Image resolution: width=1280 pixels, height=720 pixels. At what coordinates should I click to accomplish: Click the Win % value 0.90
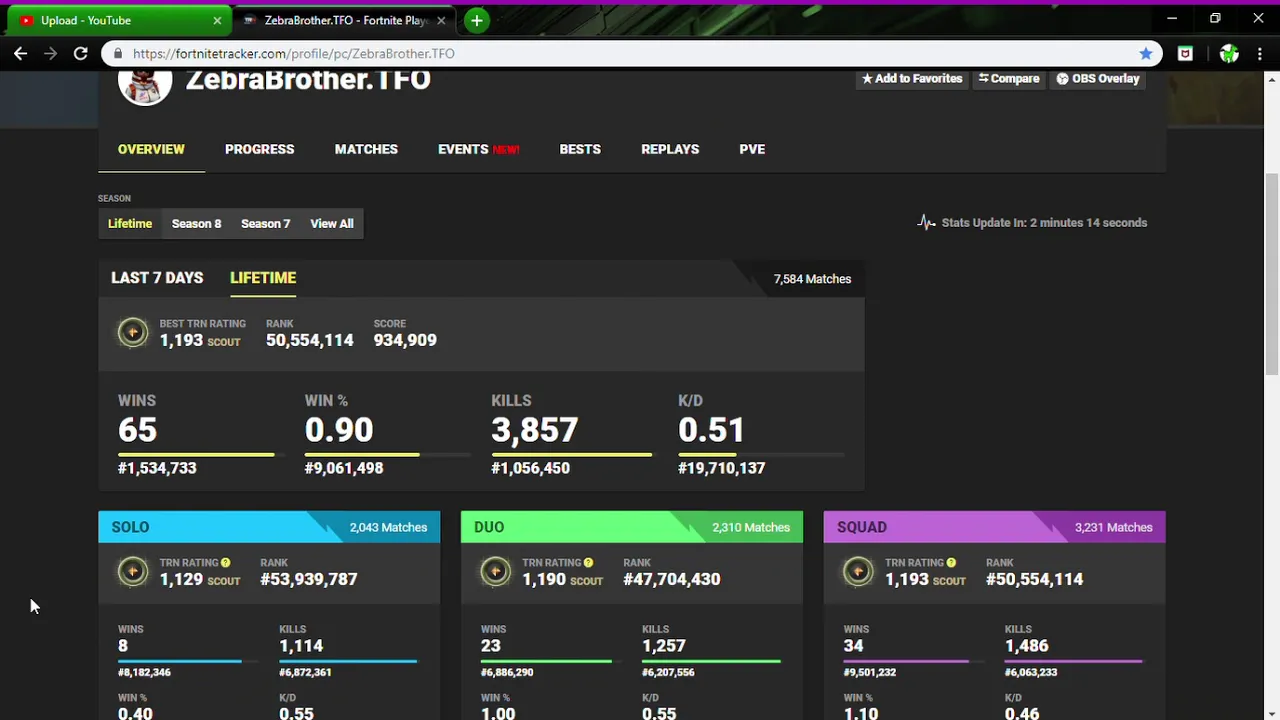pos(339,430)
